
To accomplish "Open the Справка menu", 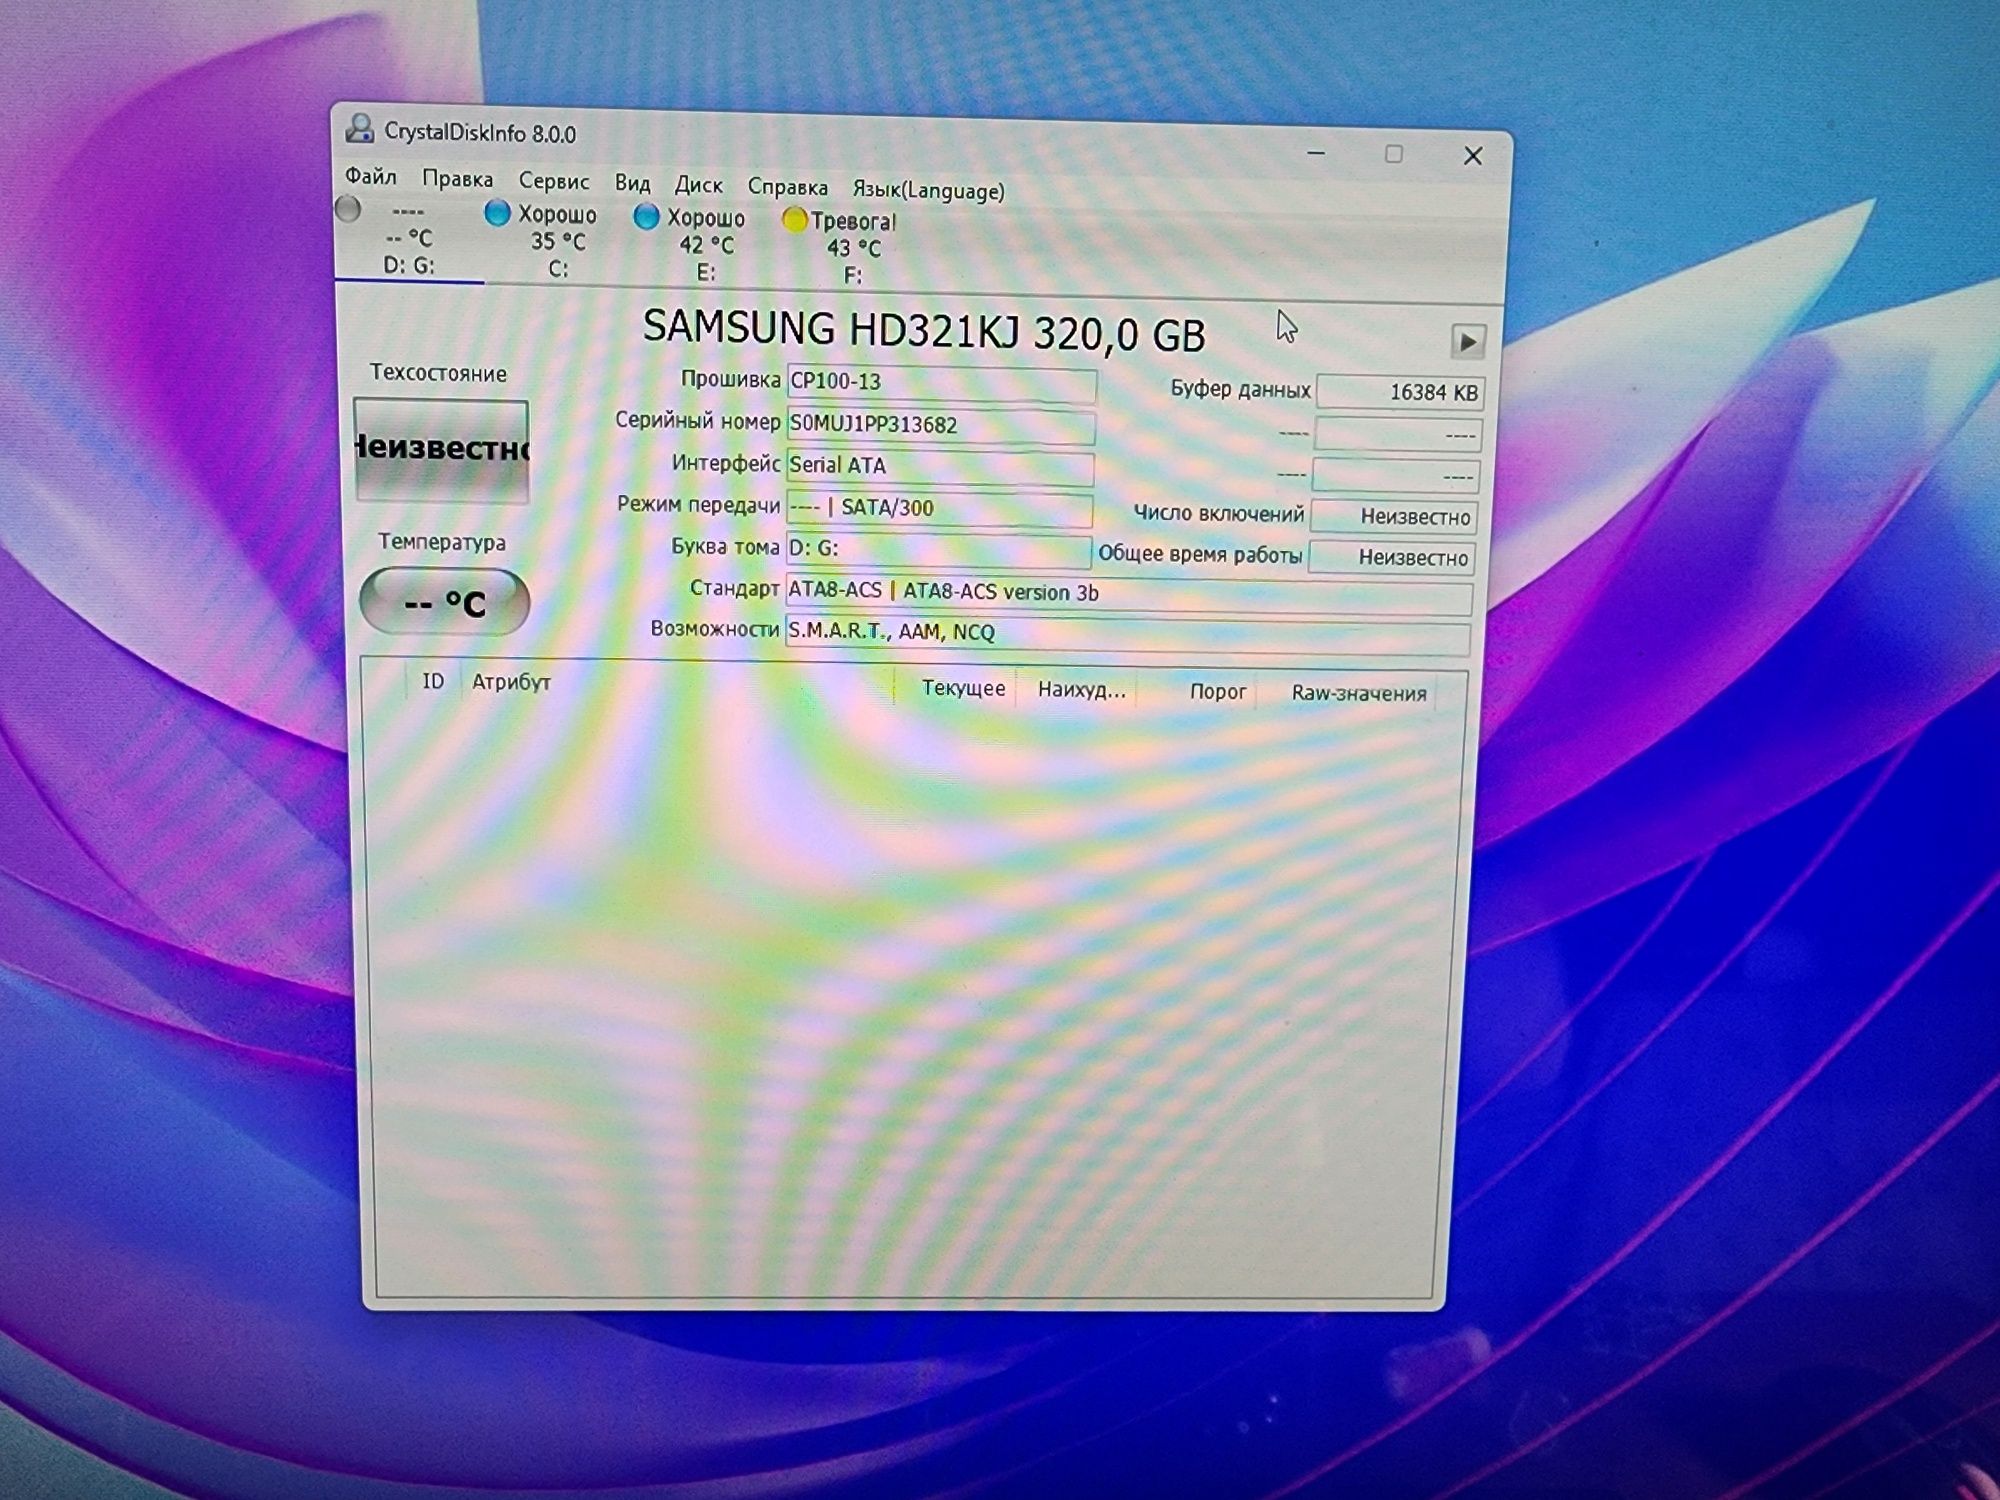I will [x=788, y=187].
